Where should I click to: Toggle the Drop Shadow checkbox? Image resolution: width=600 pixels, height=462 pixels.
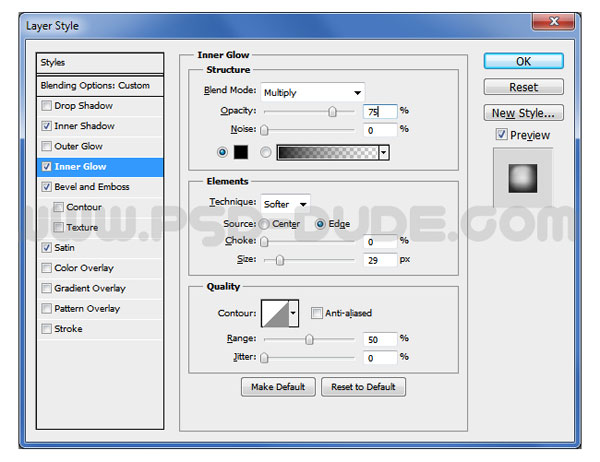tap(46, 106)
